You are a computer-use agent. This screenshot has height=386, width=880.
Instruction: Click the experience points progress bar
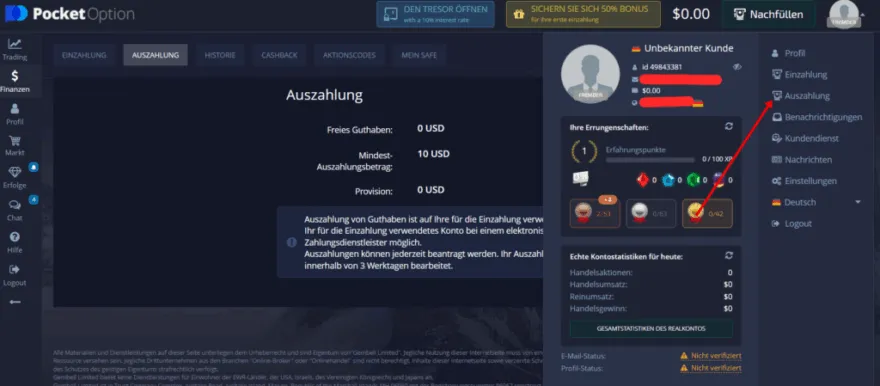pos(650,160)
